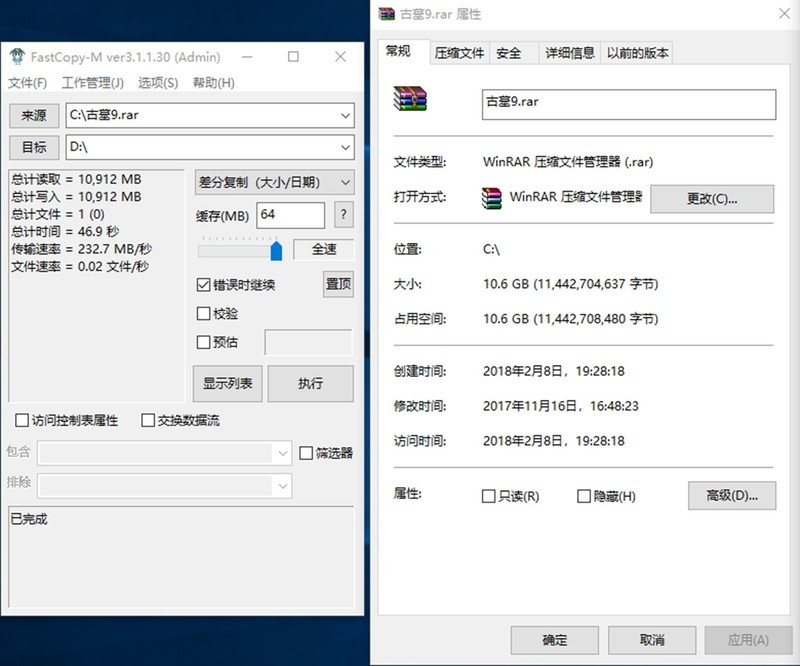
Task: Click the ? help icon beside the cache field
Action: [344, 215]
